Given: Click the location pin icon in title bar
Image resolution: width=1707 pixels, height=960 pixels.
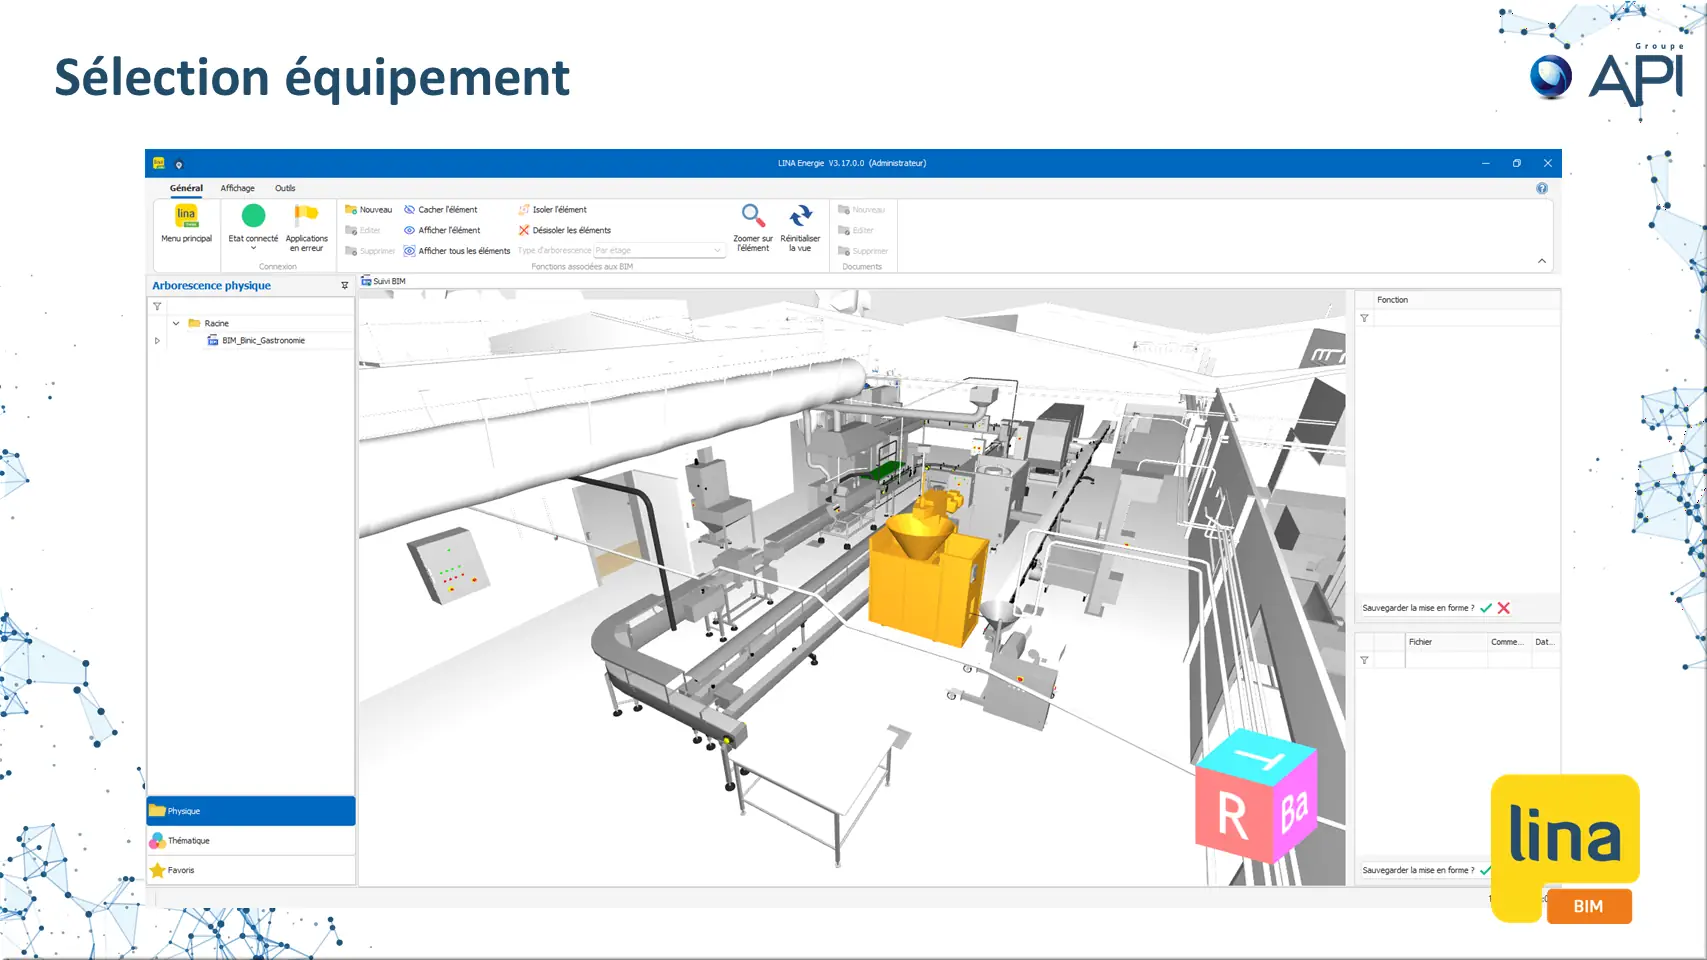Looking at the screenshot, I should (179, 164).
